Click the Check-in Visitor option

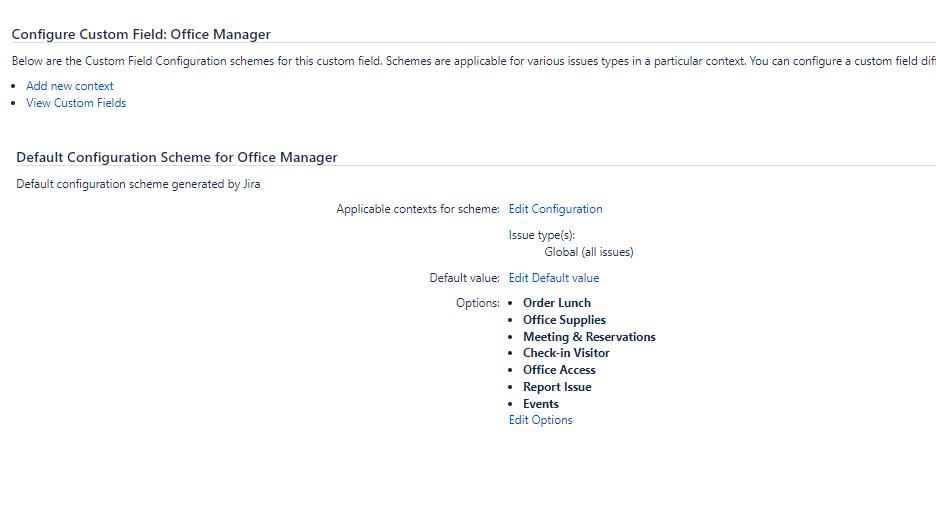566,353
